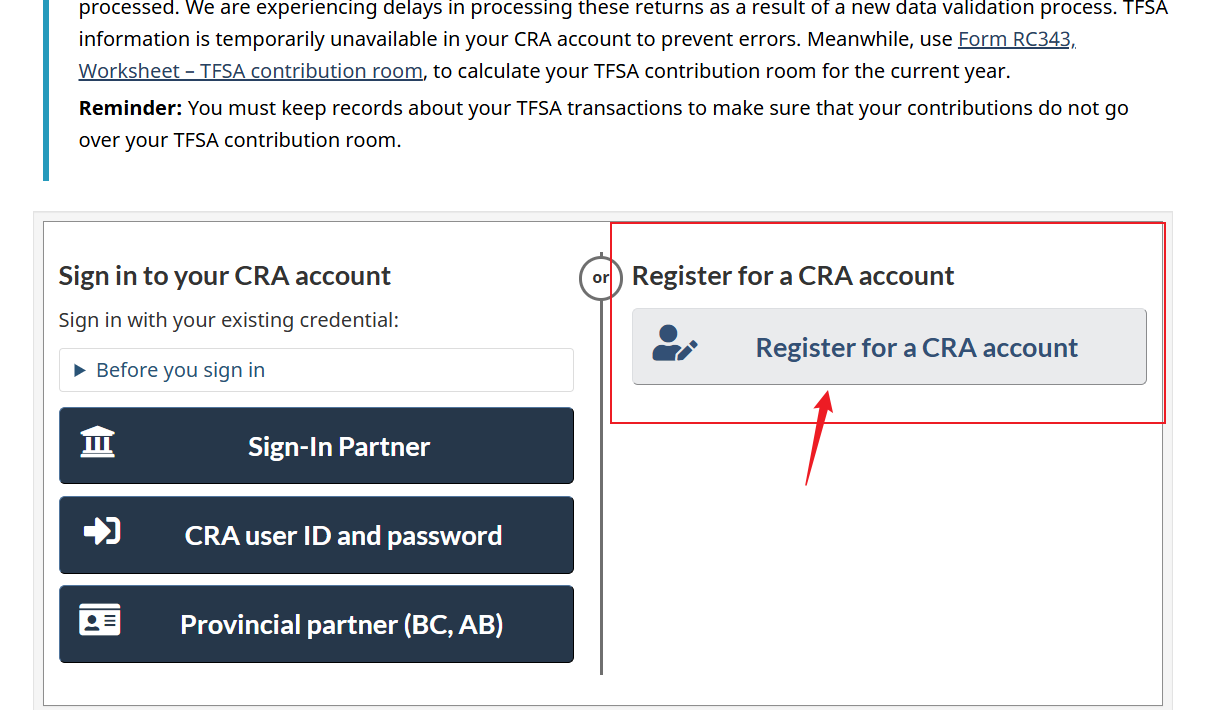Expand the "Before you sign in" text label
The height and width of the screenshot is (710, 1227).
[x=180, y=371]
